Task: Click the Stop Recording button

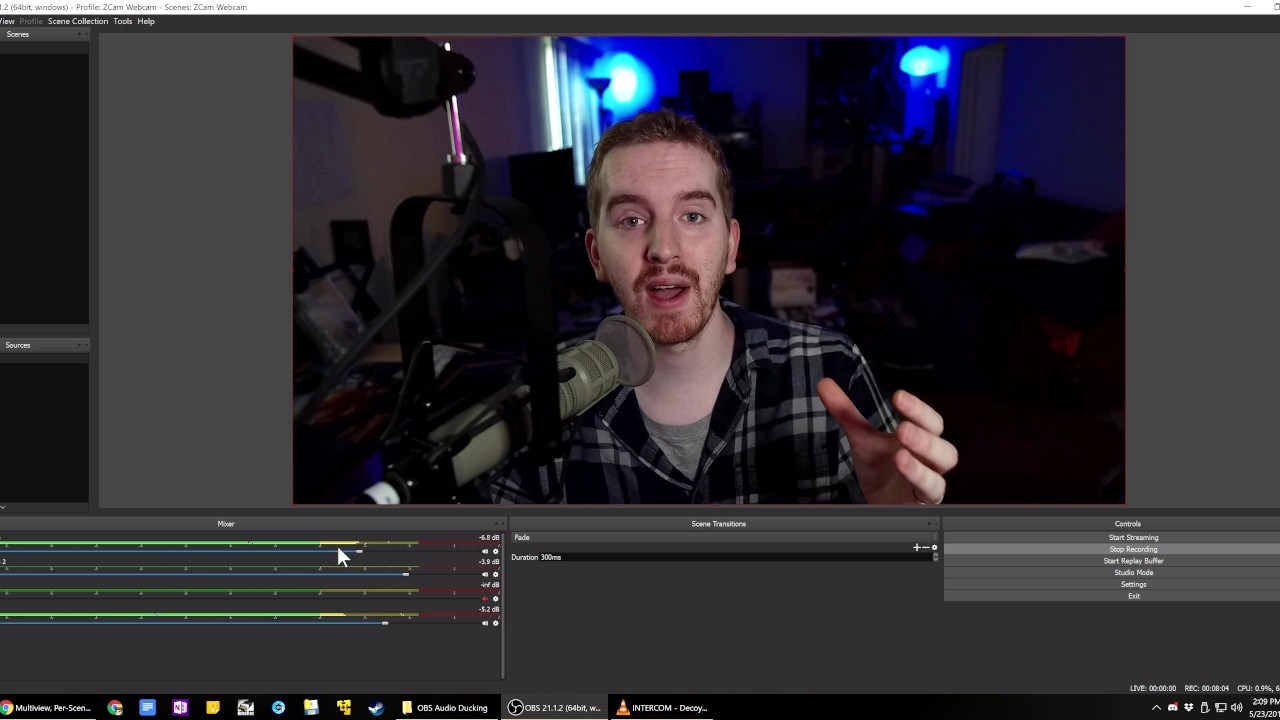Action: tap(1133, 549)
